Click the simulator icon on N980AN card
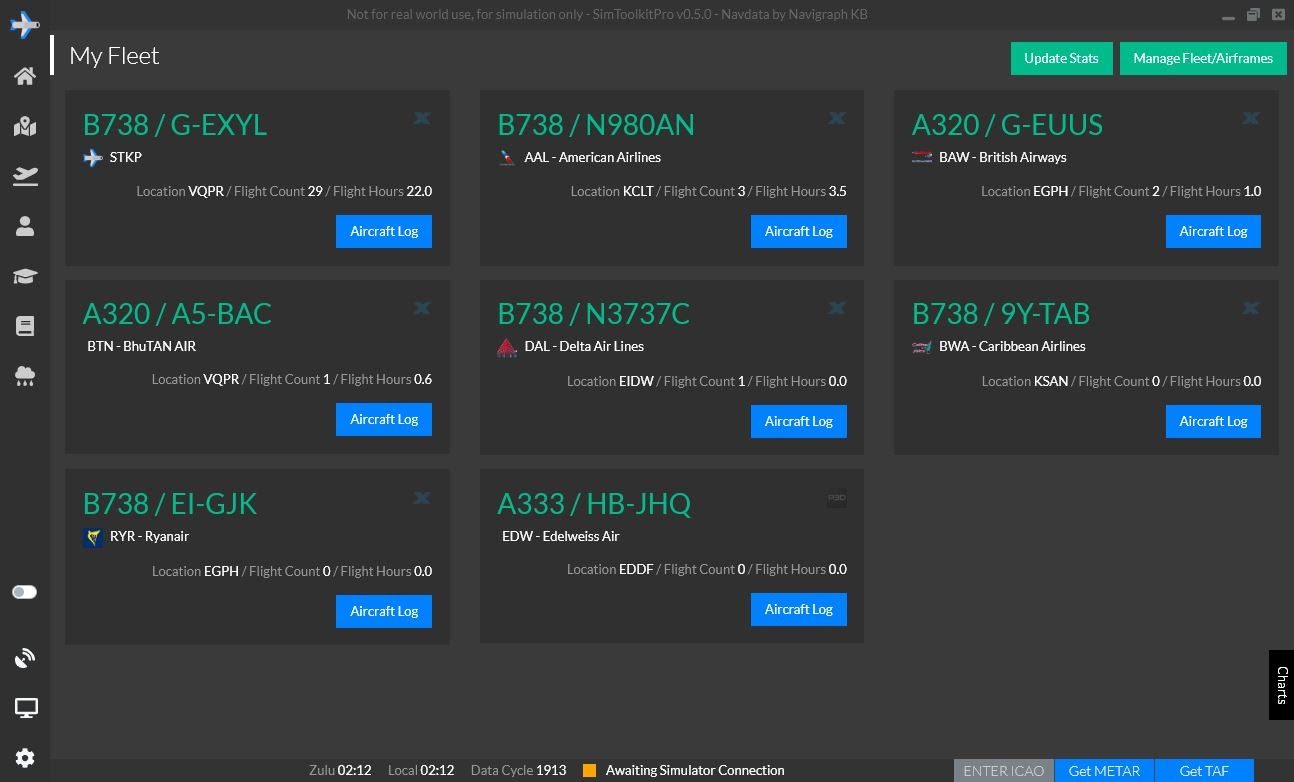The height and width of the screenshot is (782, 1294). click(x=837, y=118)
